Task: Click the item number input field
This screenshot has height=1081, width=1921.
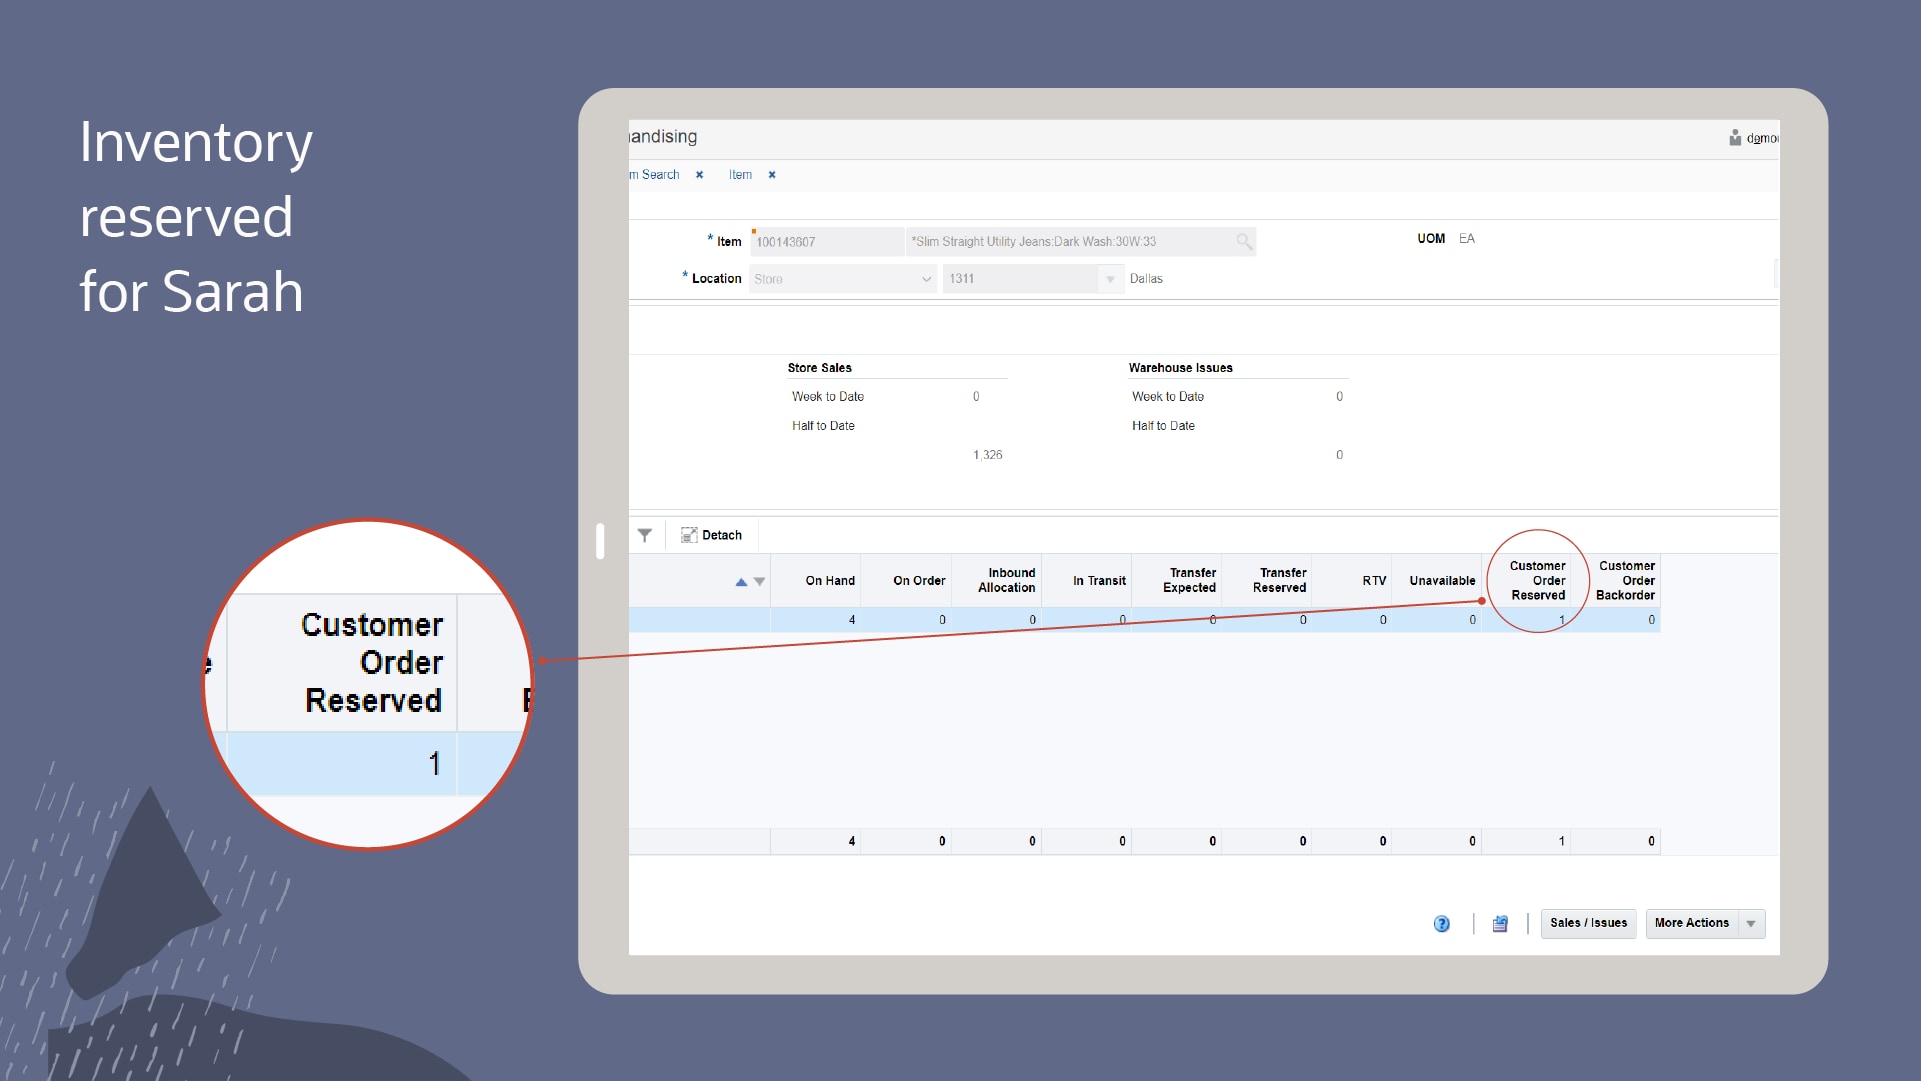Action: (x=826, y=242)
